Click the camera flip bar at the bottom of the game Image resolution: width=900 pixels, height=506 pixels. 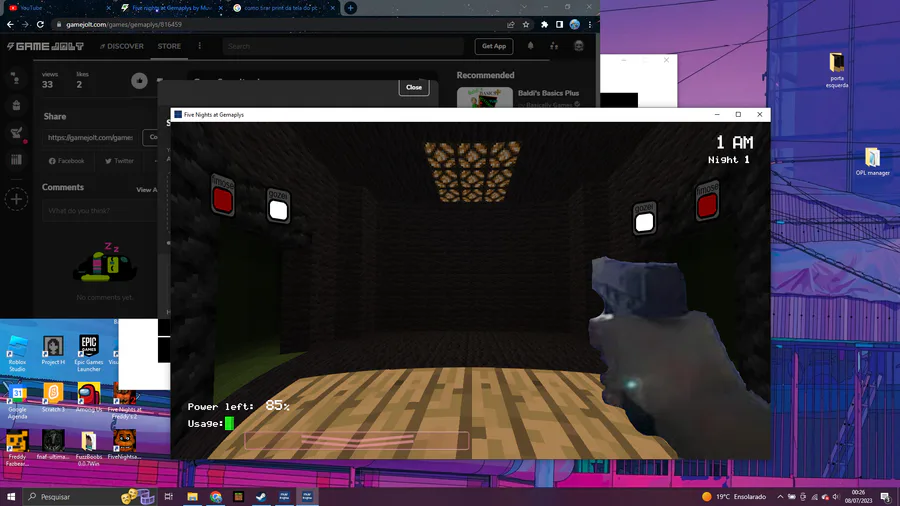coord(356,441)
